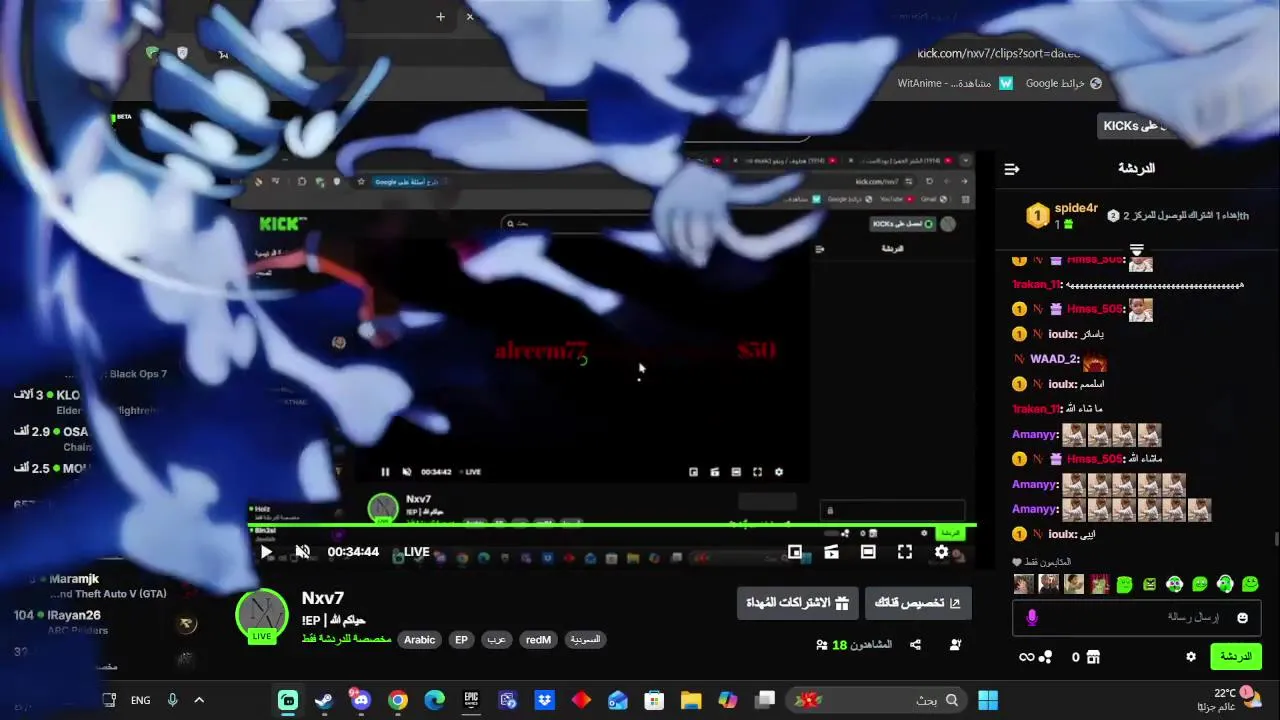1280x720 pixels.
Task: Open Discord from the taskbar
Action: pyautogui.click(x=361, y=700)
